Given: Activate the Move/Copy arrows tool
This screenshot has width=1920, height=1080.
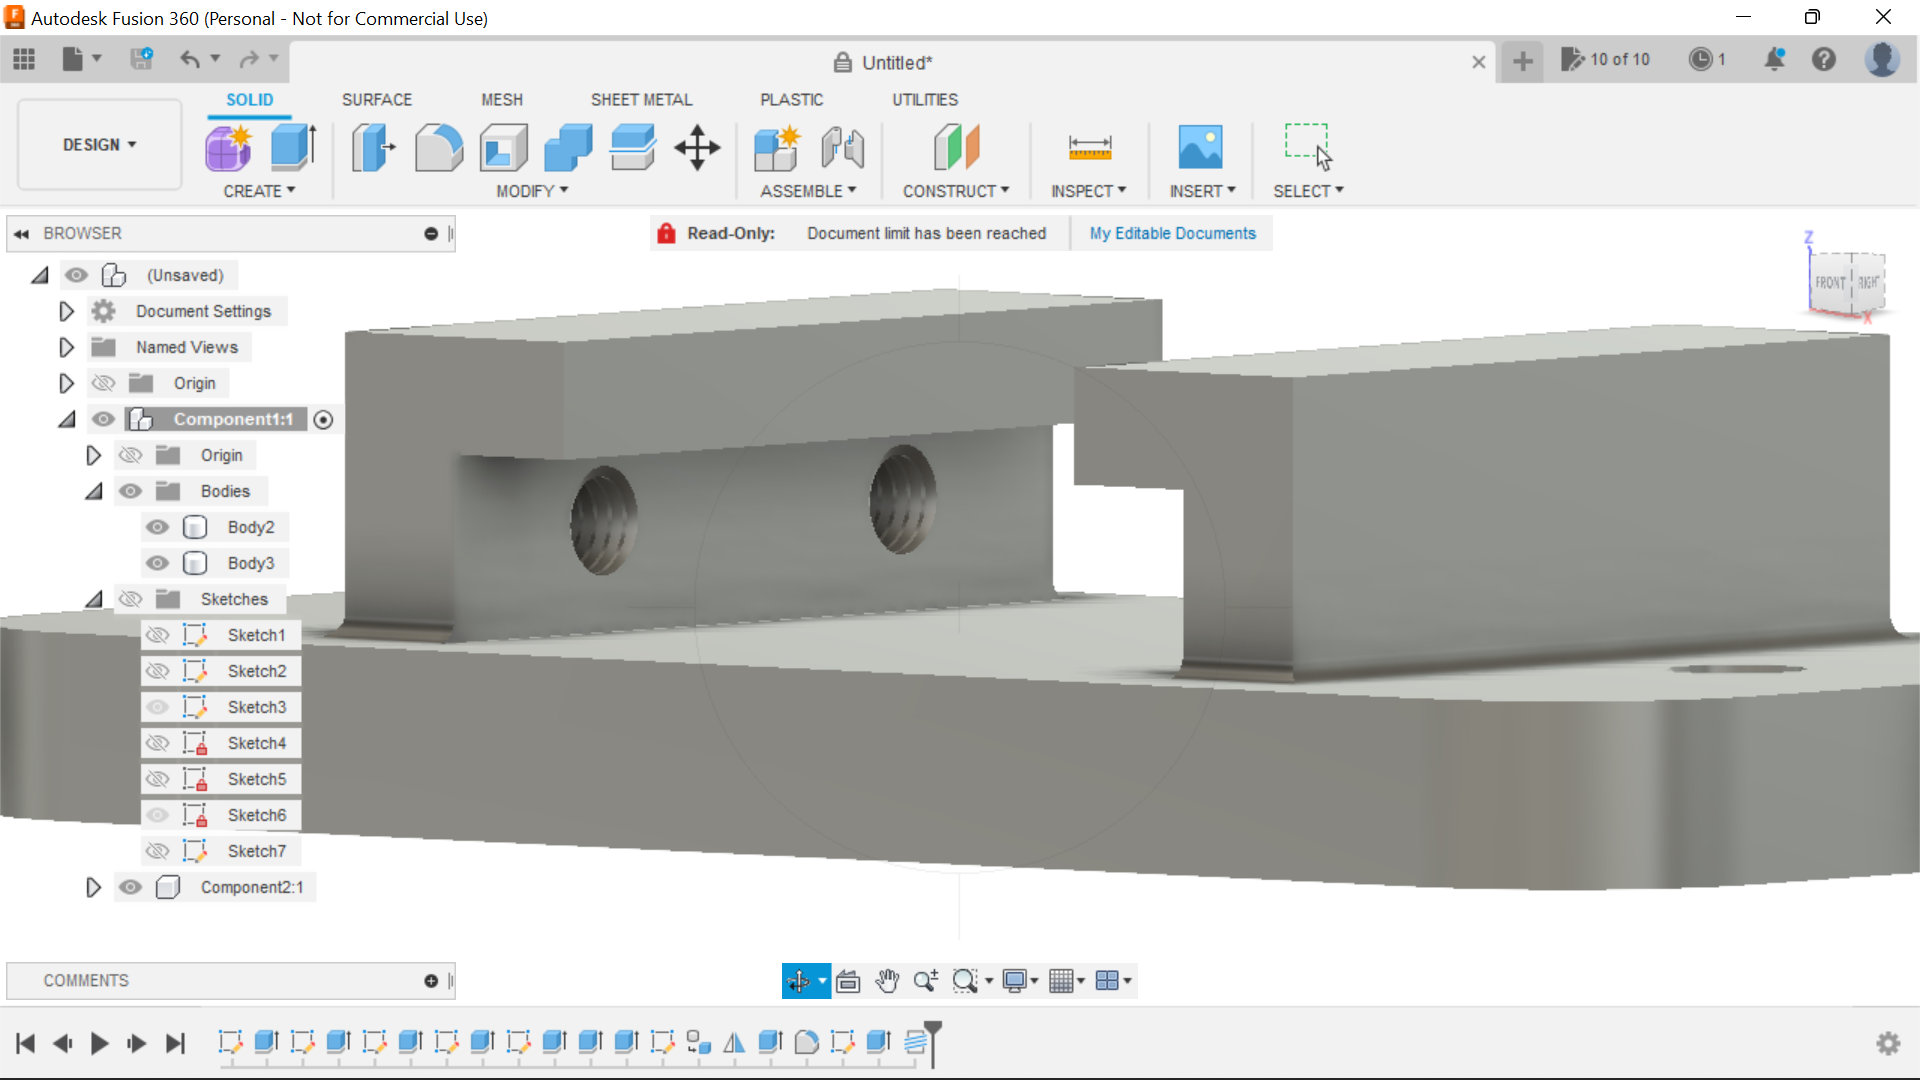Looking at the screenshot, I should point(697,148).
